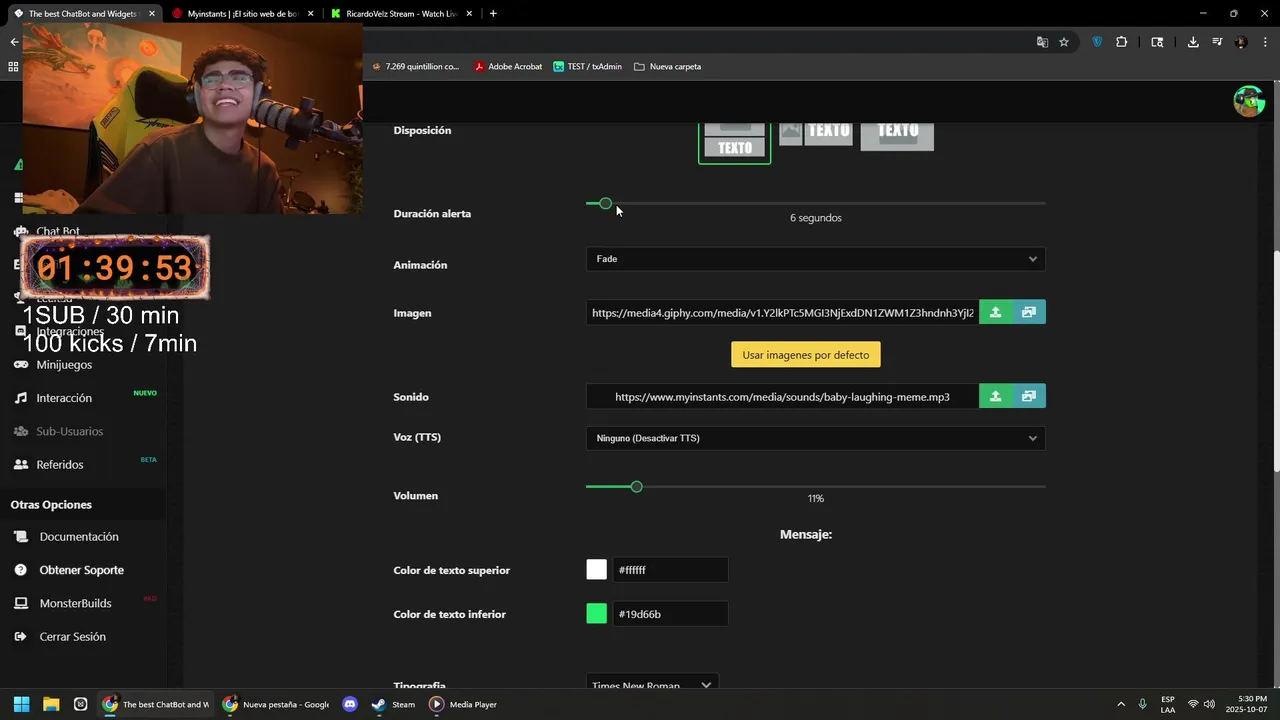Open the Tipografía Times New Roman dropdown
Screen dimensions: 1280x720
(652, 685)
